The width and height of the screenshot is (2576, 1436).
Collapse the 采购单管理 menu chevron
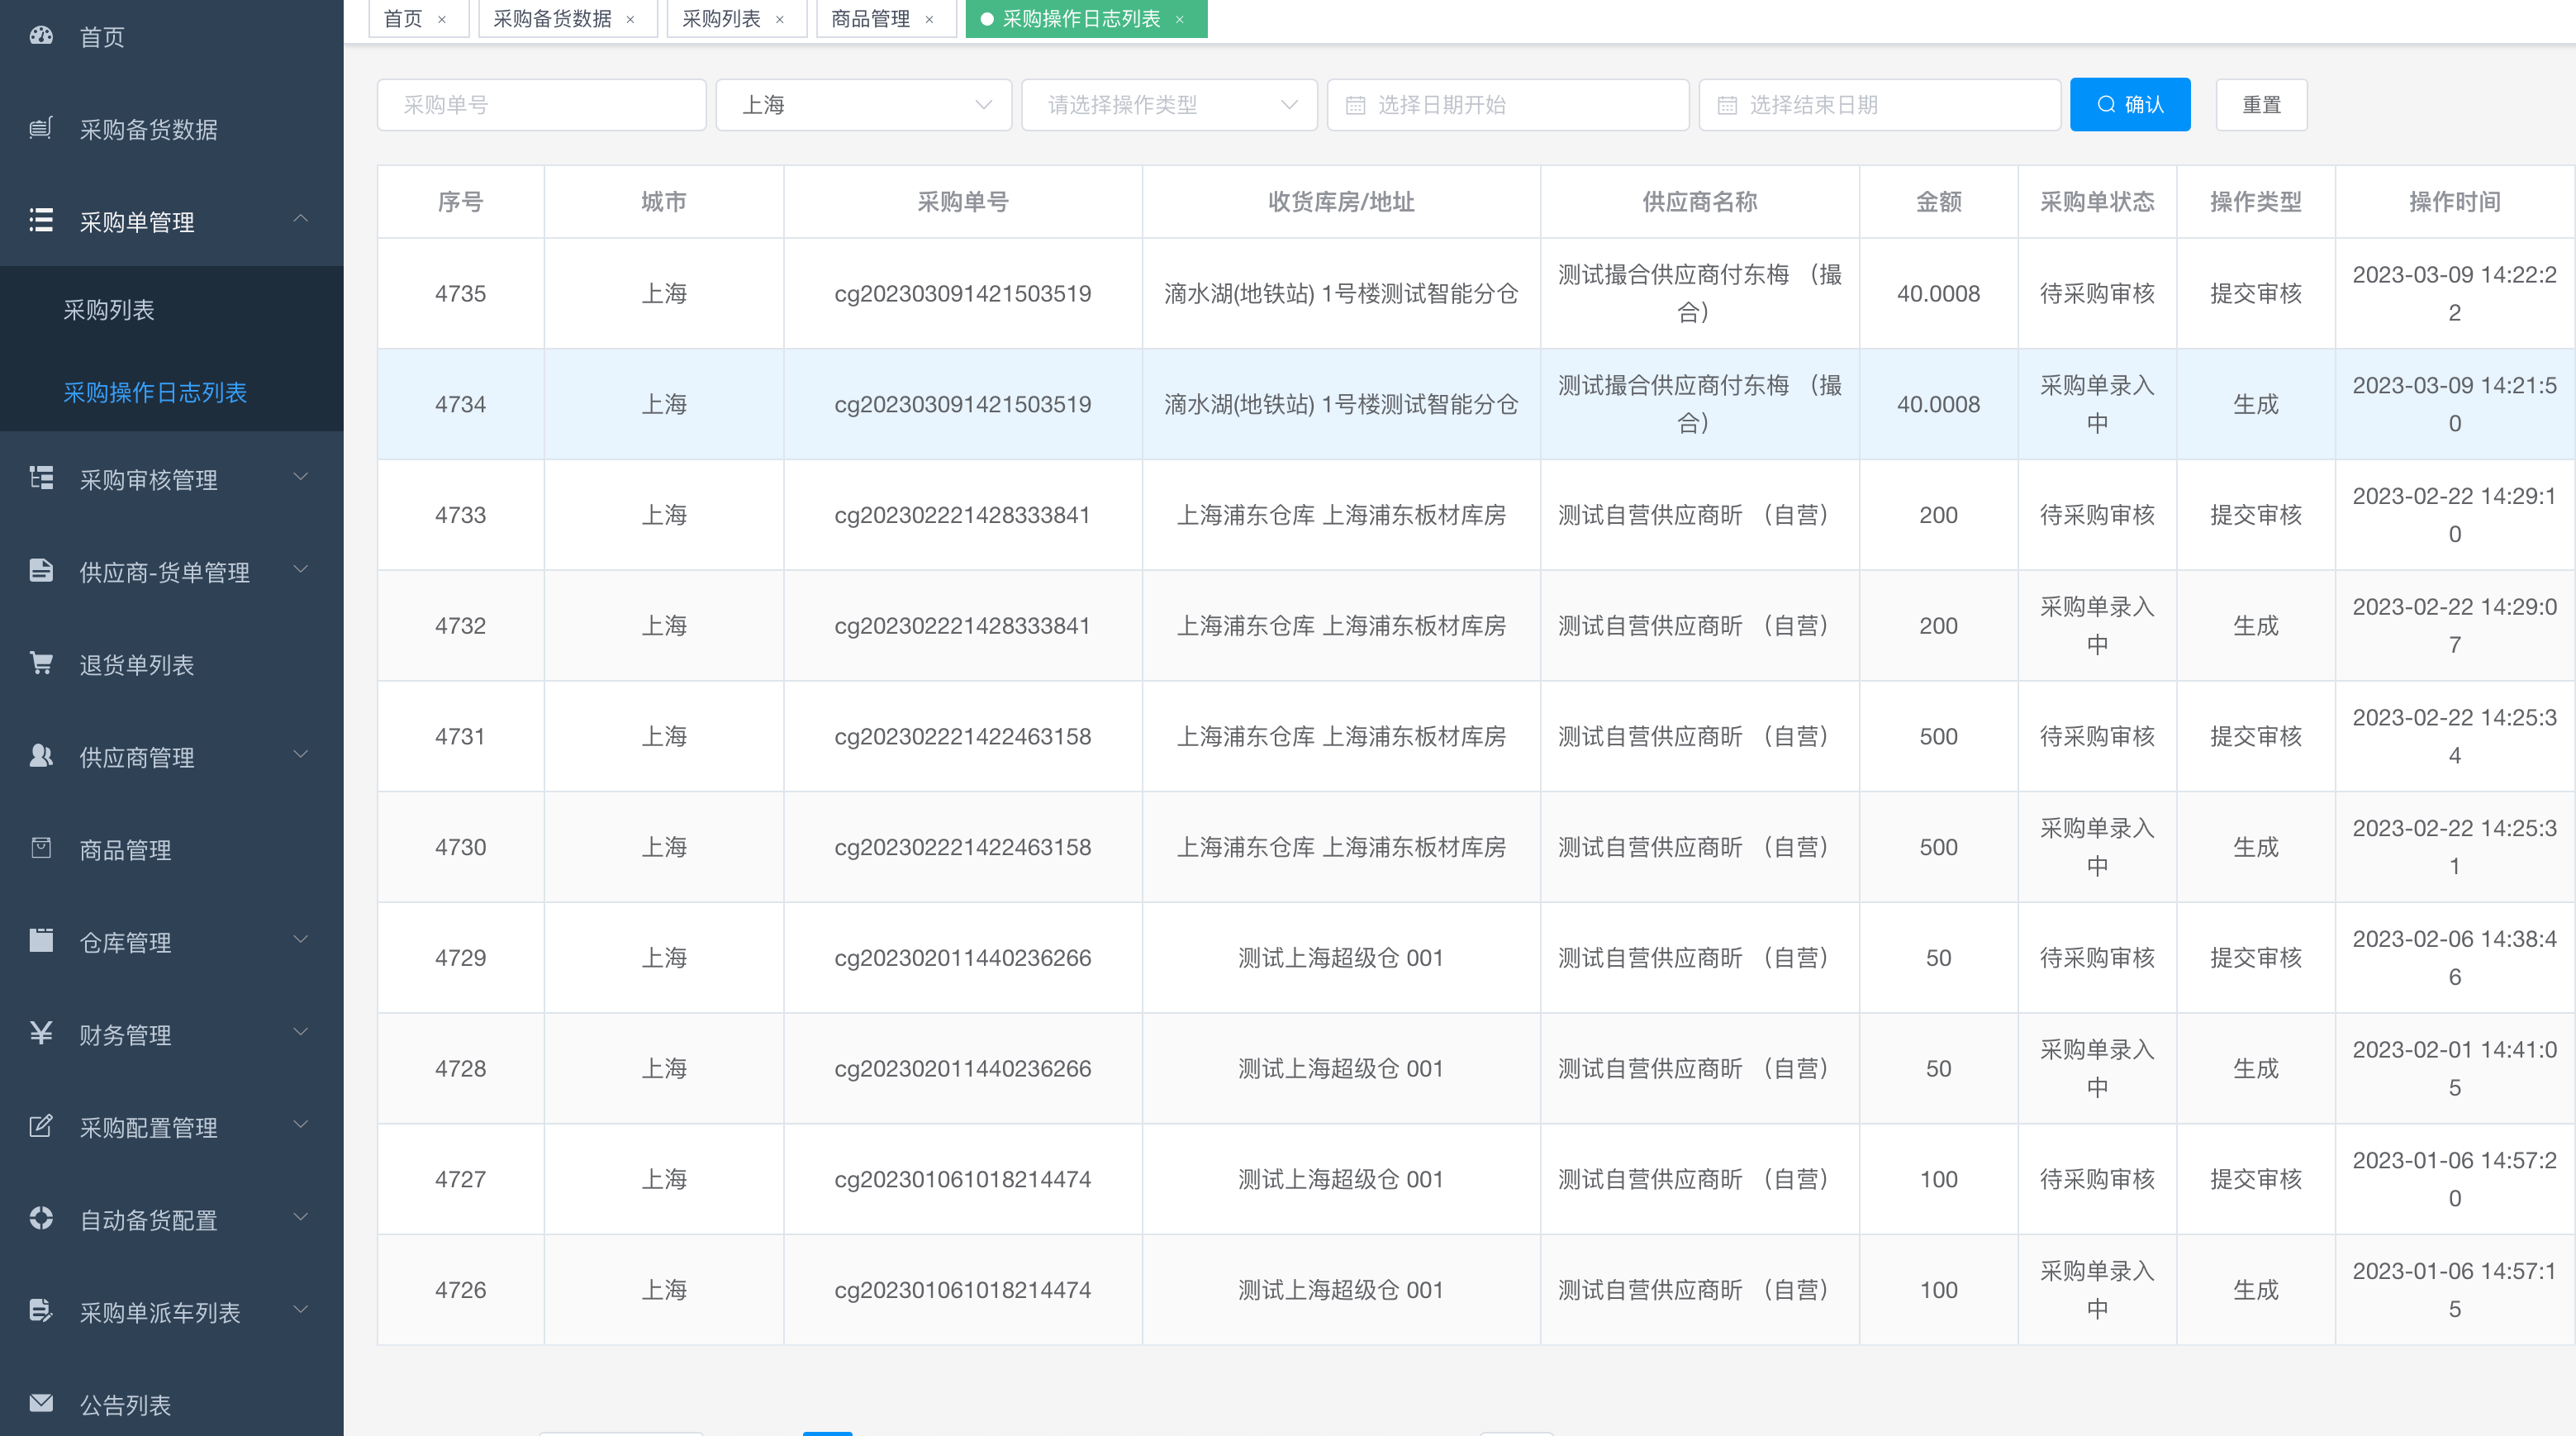tap(300, 219)
